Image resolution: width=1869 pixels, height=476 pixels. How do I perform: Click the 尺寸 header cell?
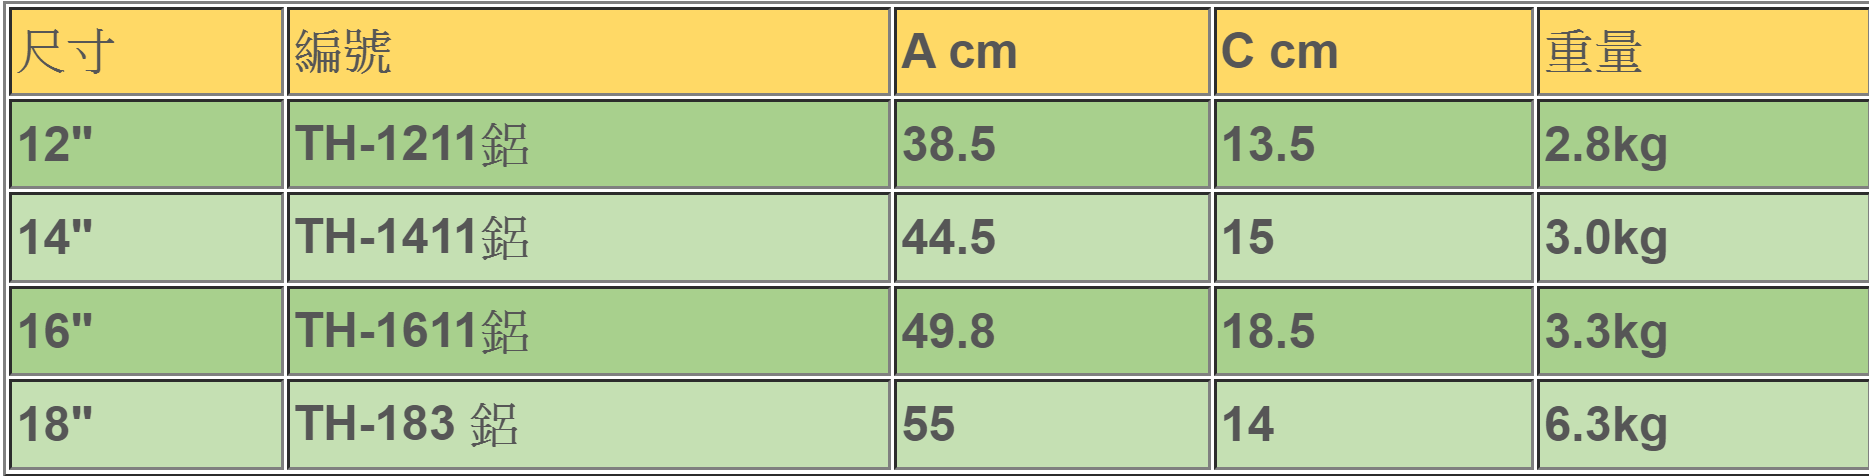tap(146, 52)
